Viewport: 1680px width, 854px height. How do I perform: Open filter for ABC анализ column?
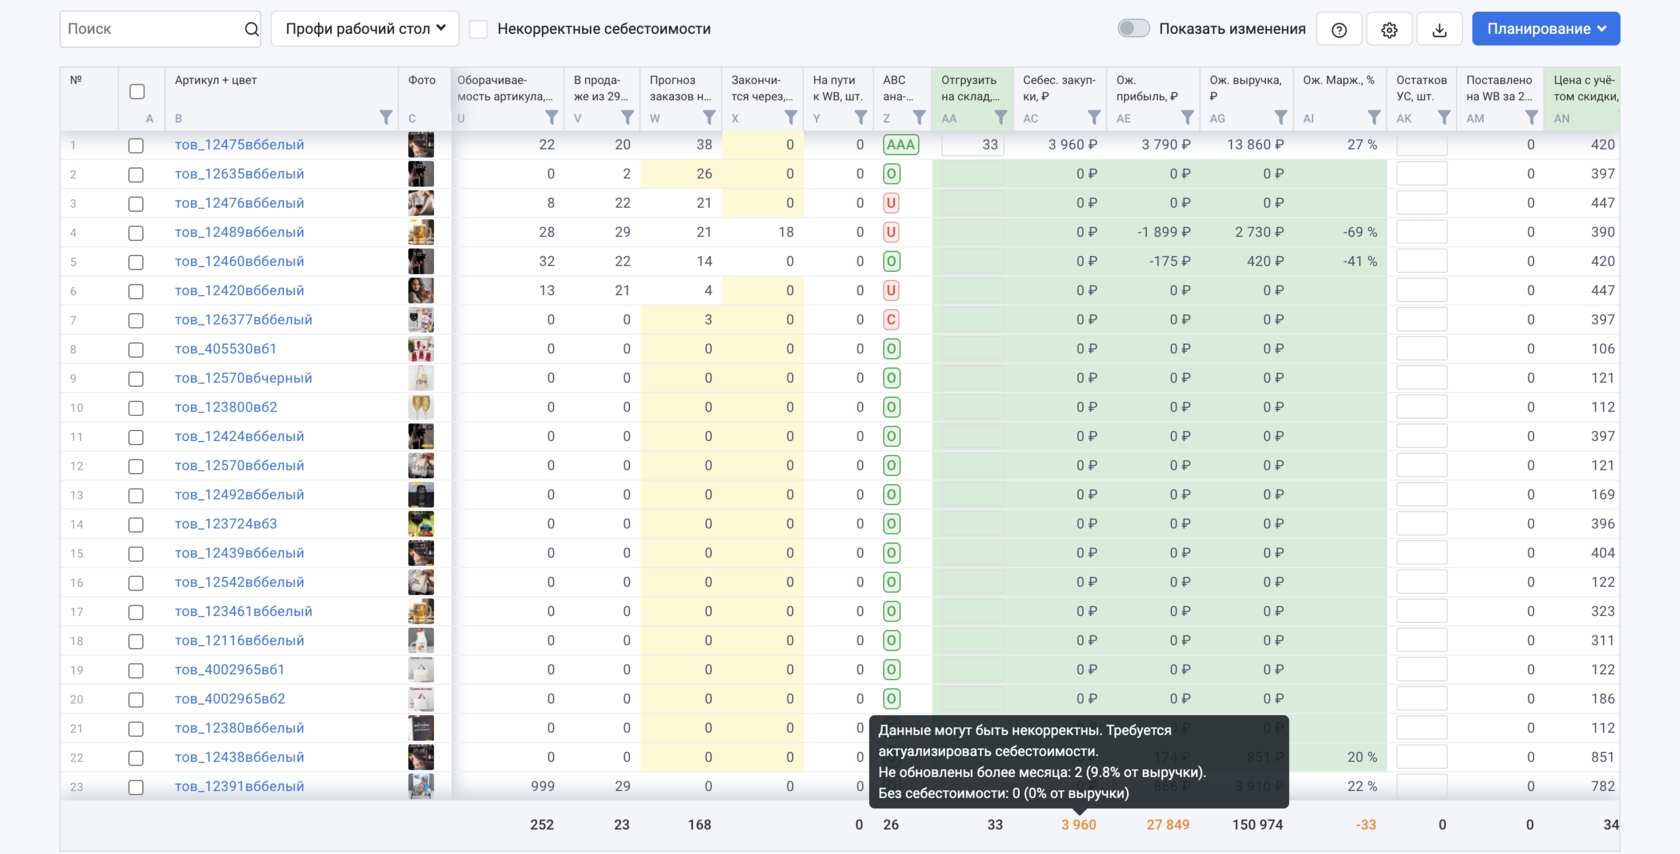[x=919, y=118]
